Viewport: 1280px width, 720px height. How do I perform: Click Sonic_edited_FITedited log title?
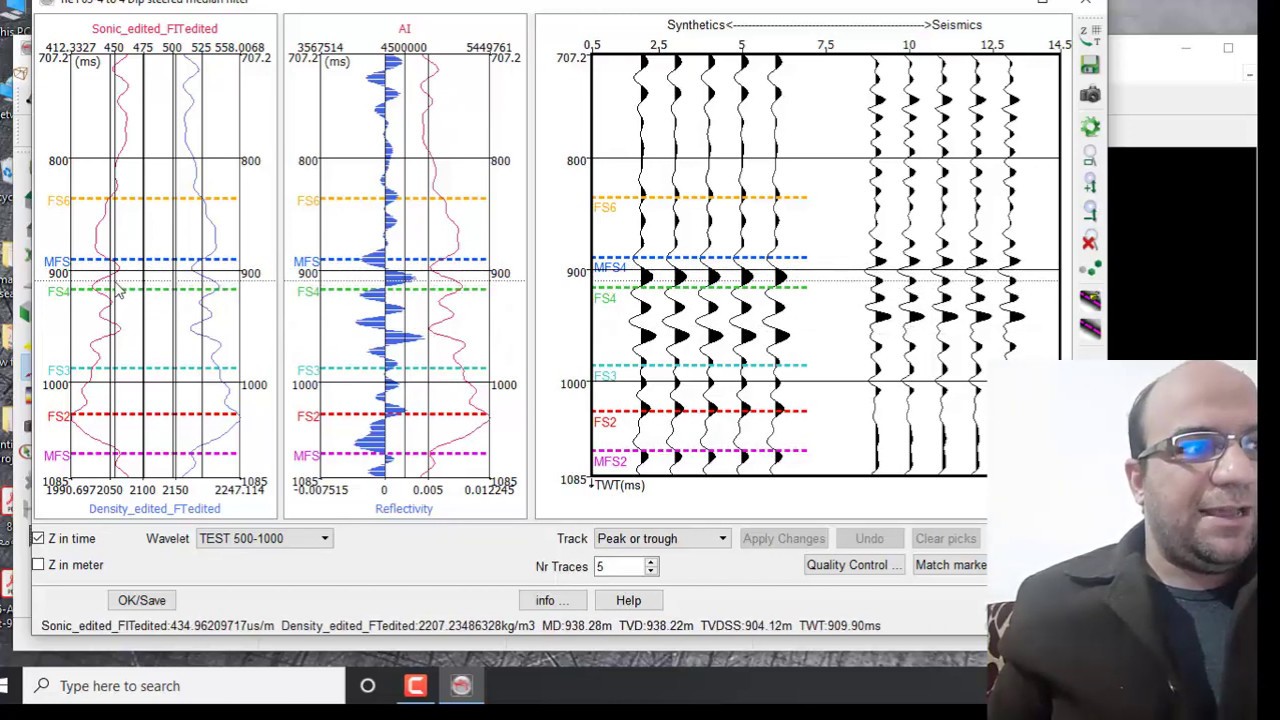click(x=154, y=29)
